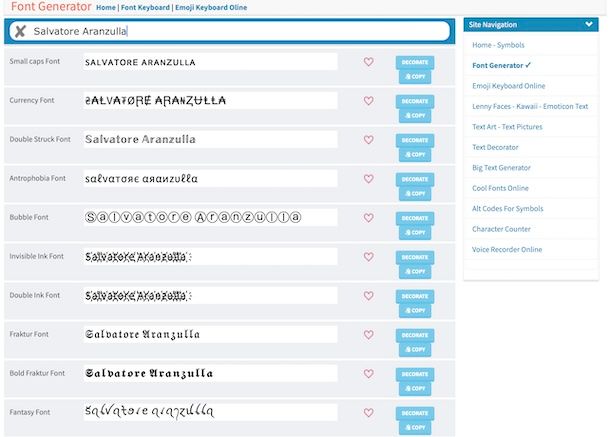
Task: Copy the Double Ink Font text
Action: click(415, 311)
